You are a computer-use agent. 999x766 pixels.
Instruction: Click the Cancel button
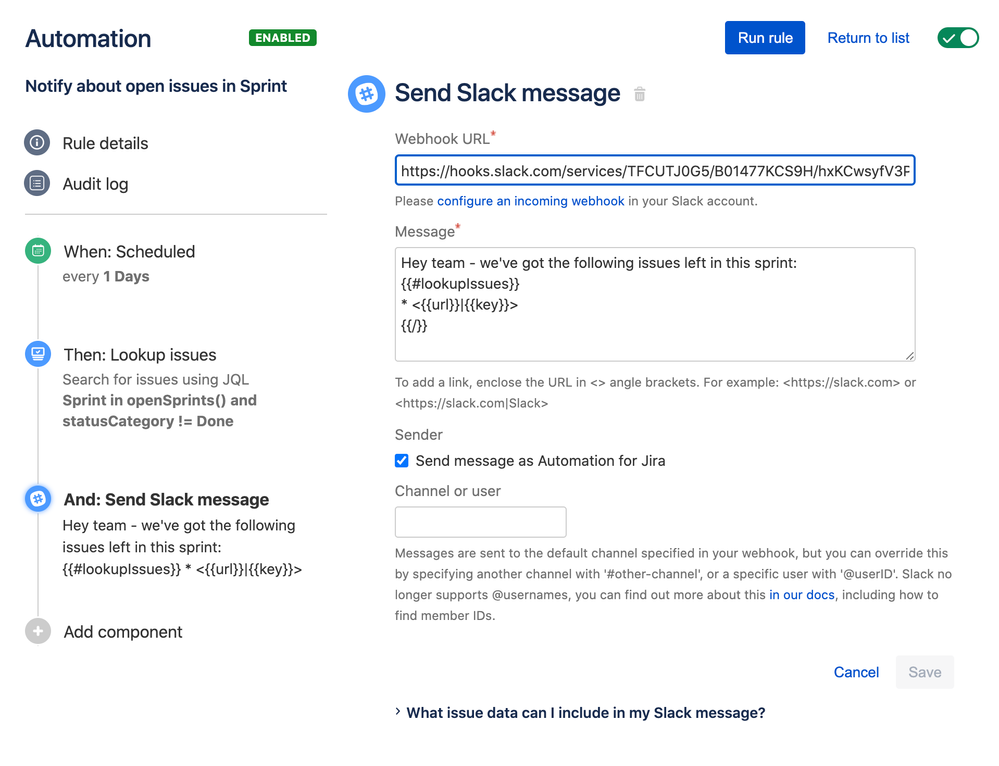pos(856,672)
